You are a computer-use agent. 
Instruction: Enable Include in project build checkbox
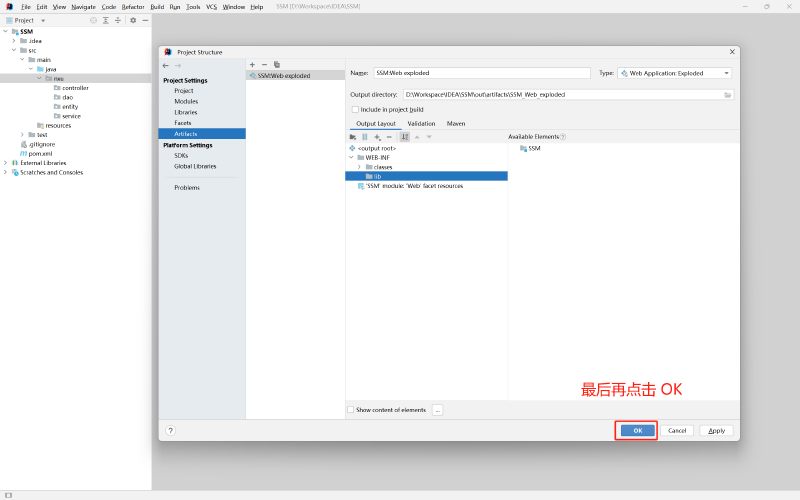coord(355,110)
